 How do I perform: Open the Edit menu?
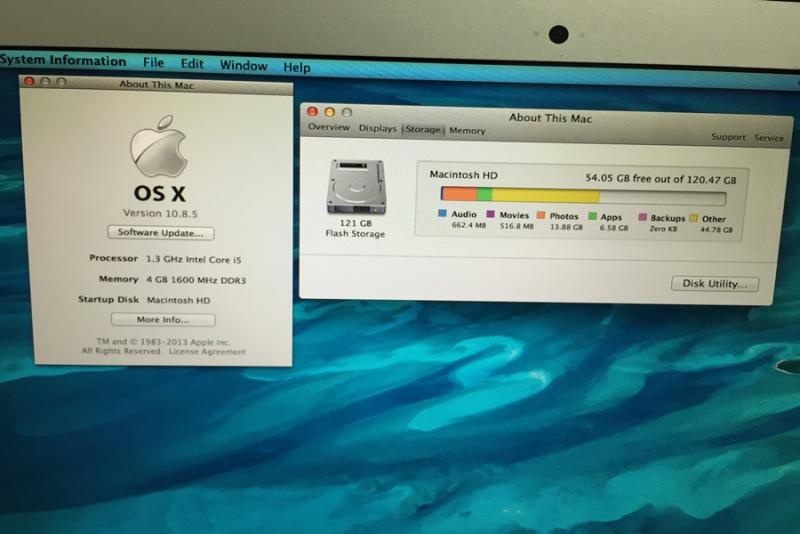(x=192, y=64)
